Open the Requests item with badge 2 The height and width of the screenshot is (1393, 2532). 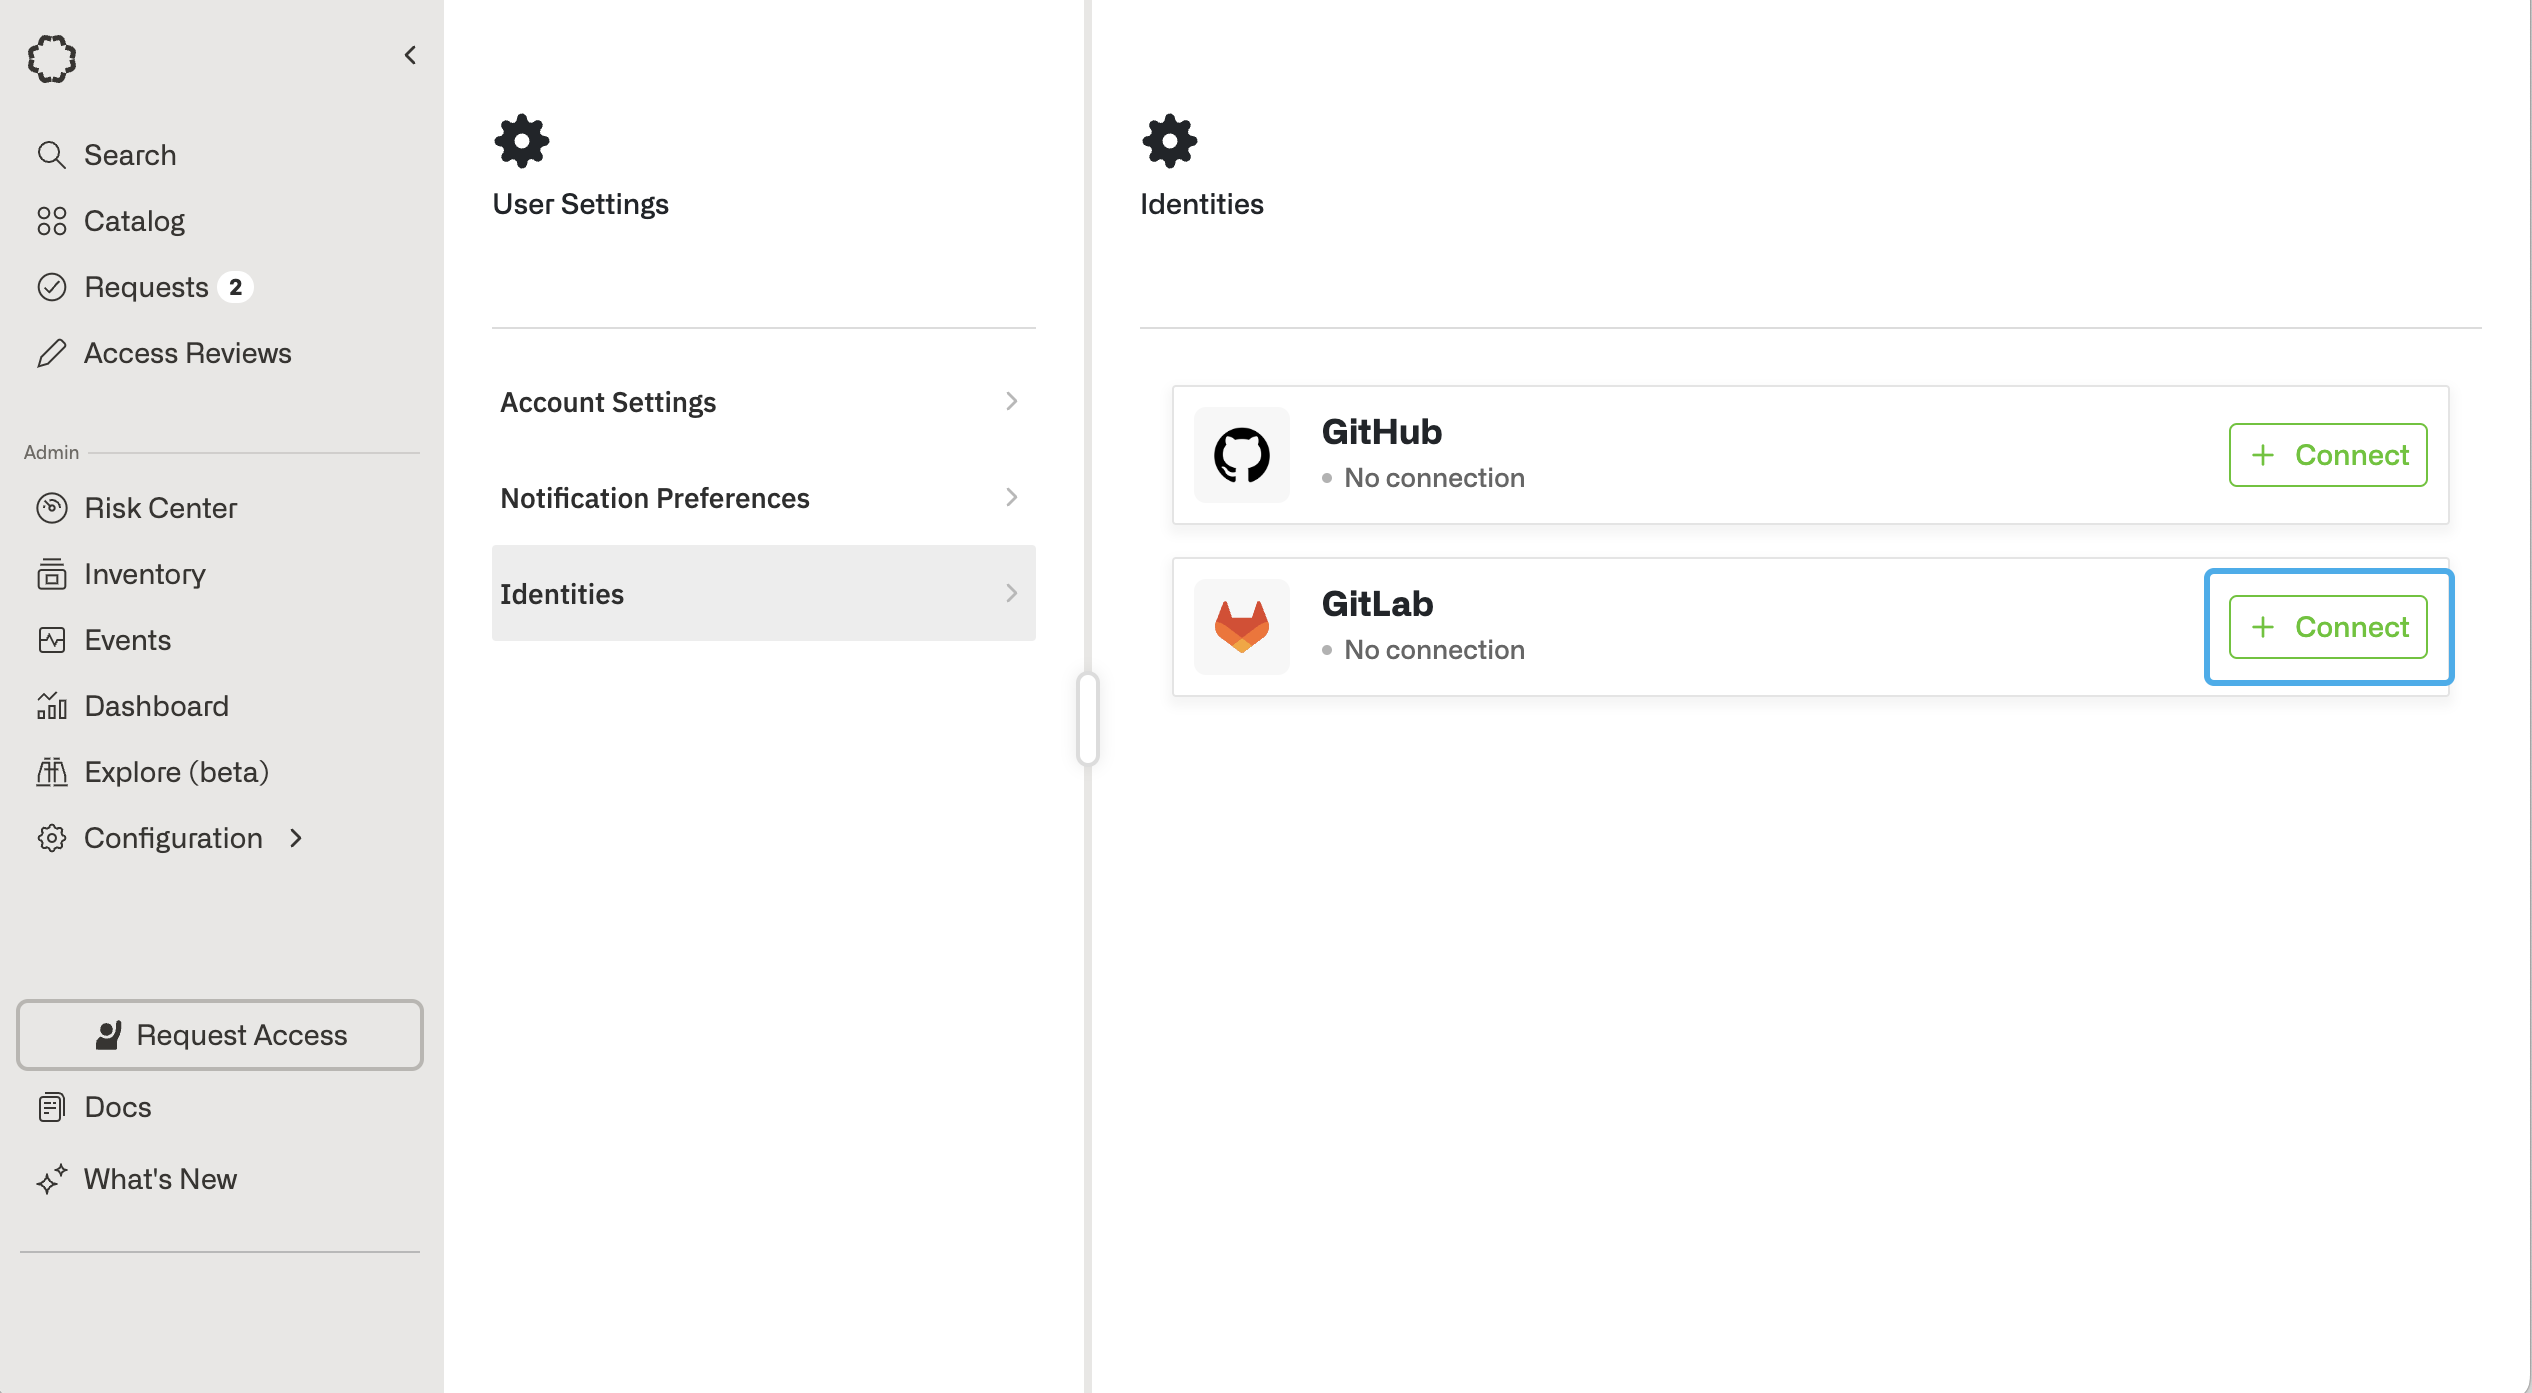(x=146, y=287)
